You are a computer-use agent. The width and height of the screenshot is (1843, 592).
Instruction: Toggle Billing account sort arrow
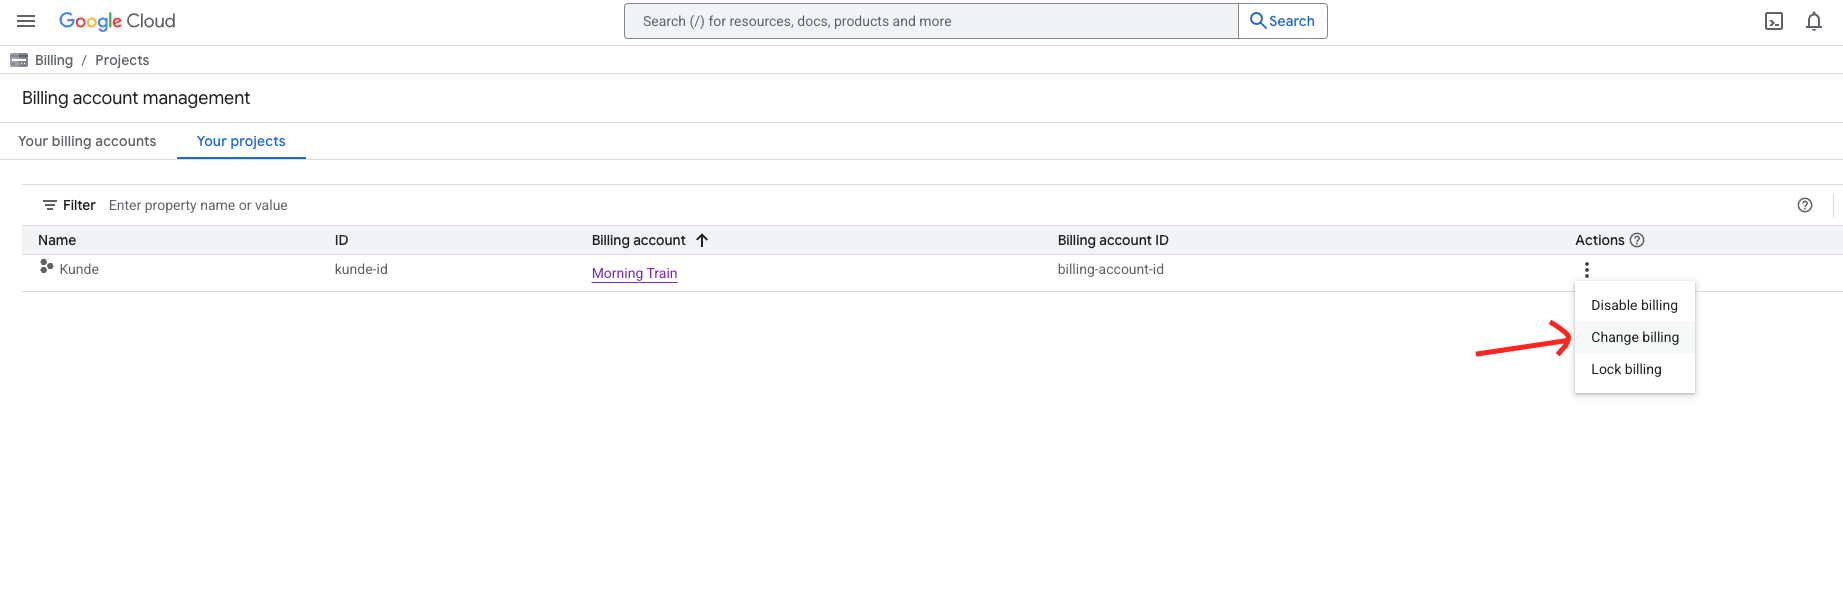pyautogui.click(x=702, y=240)
